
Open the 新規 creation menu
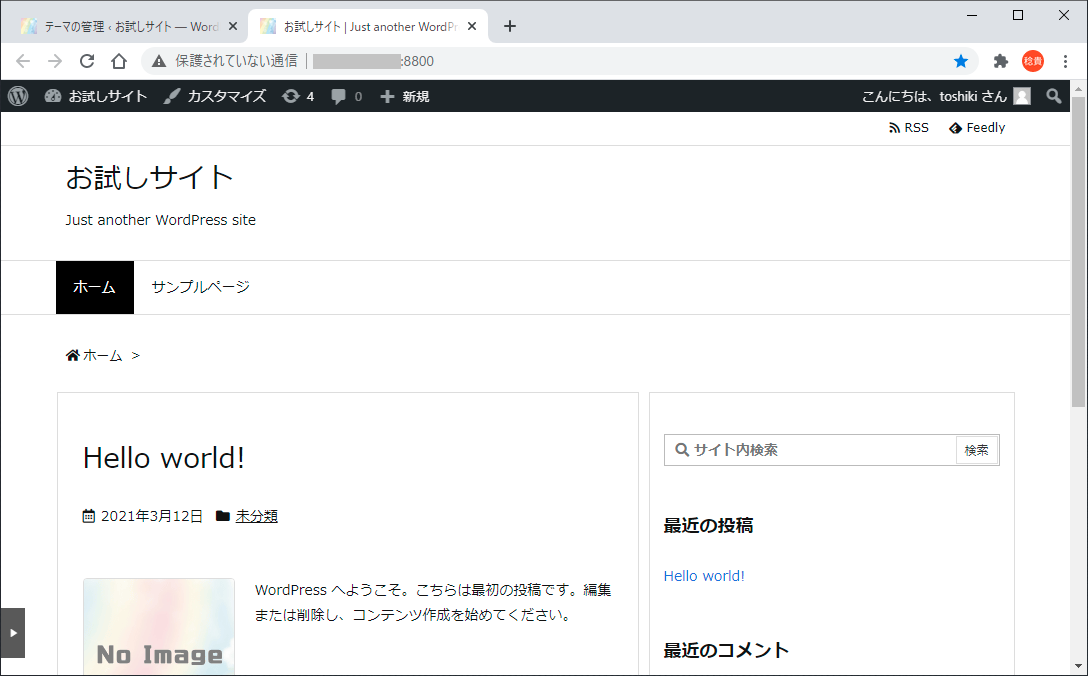point(404,96)
